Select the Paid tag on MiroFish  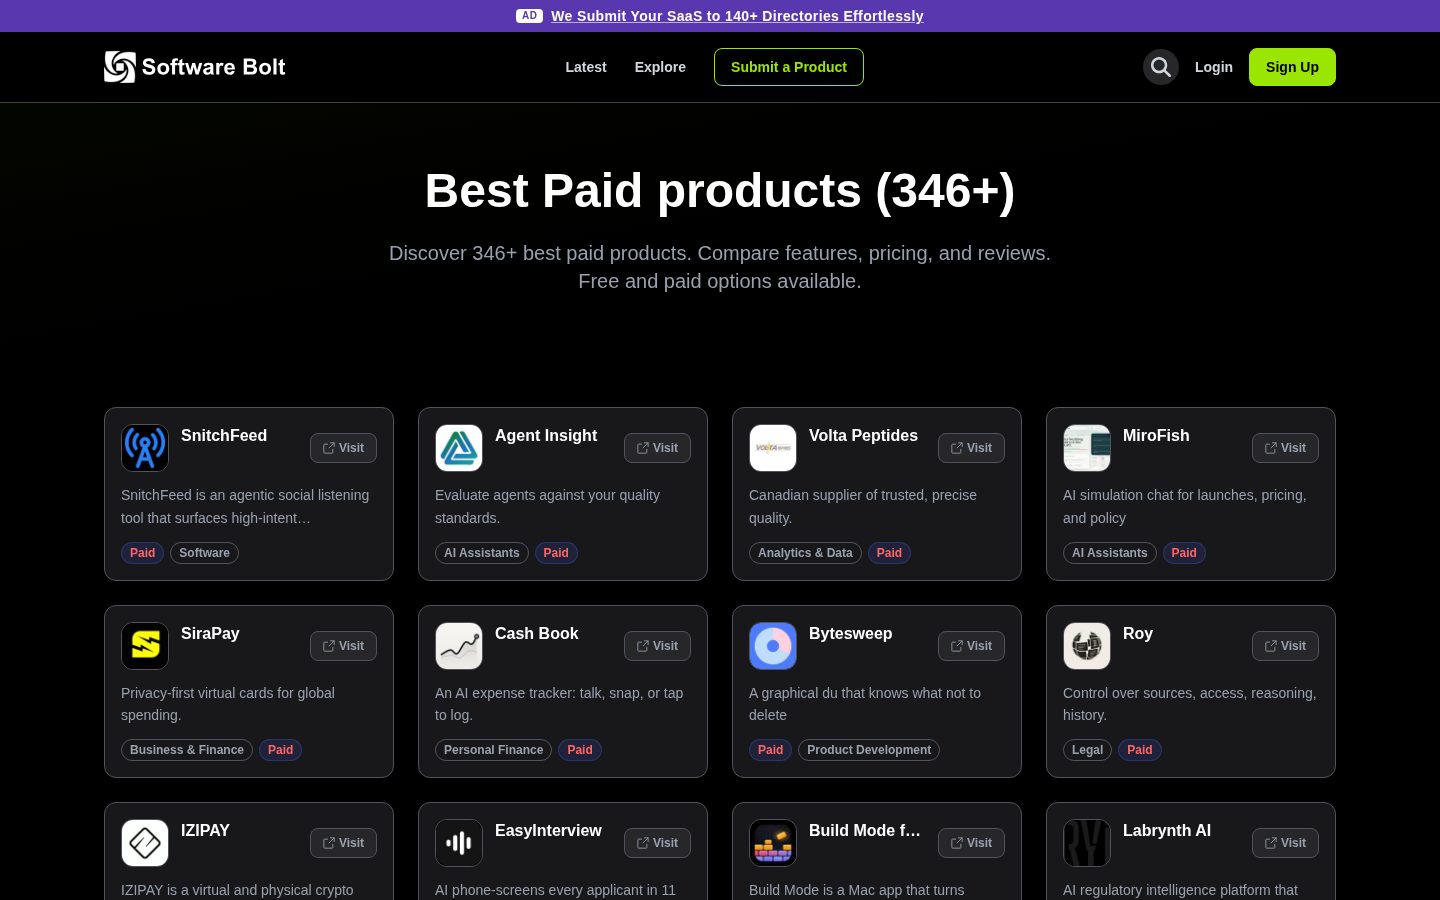1184,553
